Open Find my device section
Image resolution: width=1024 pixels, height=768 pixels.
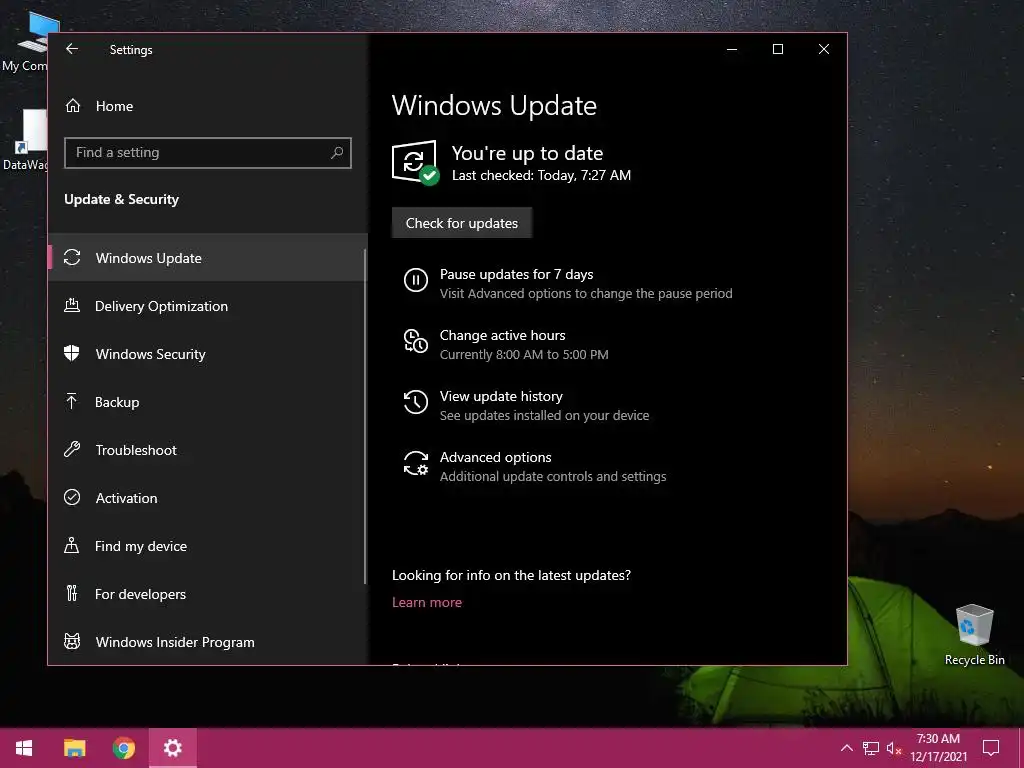(208, 545)
